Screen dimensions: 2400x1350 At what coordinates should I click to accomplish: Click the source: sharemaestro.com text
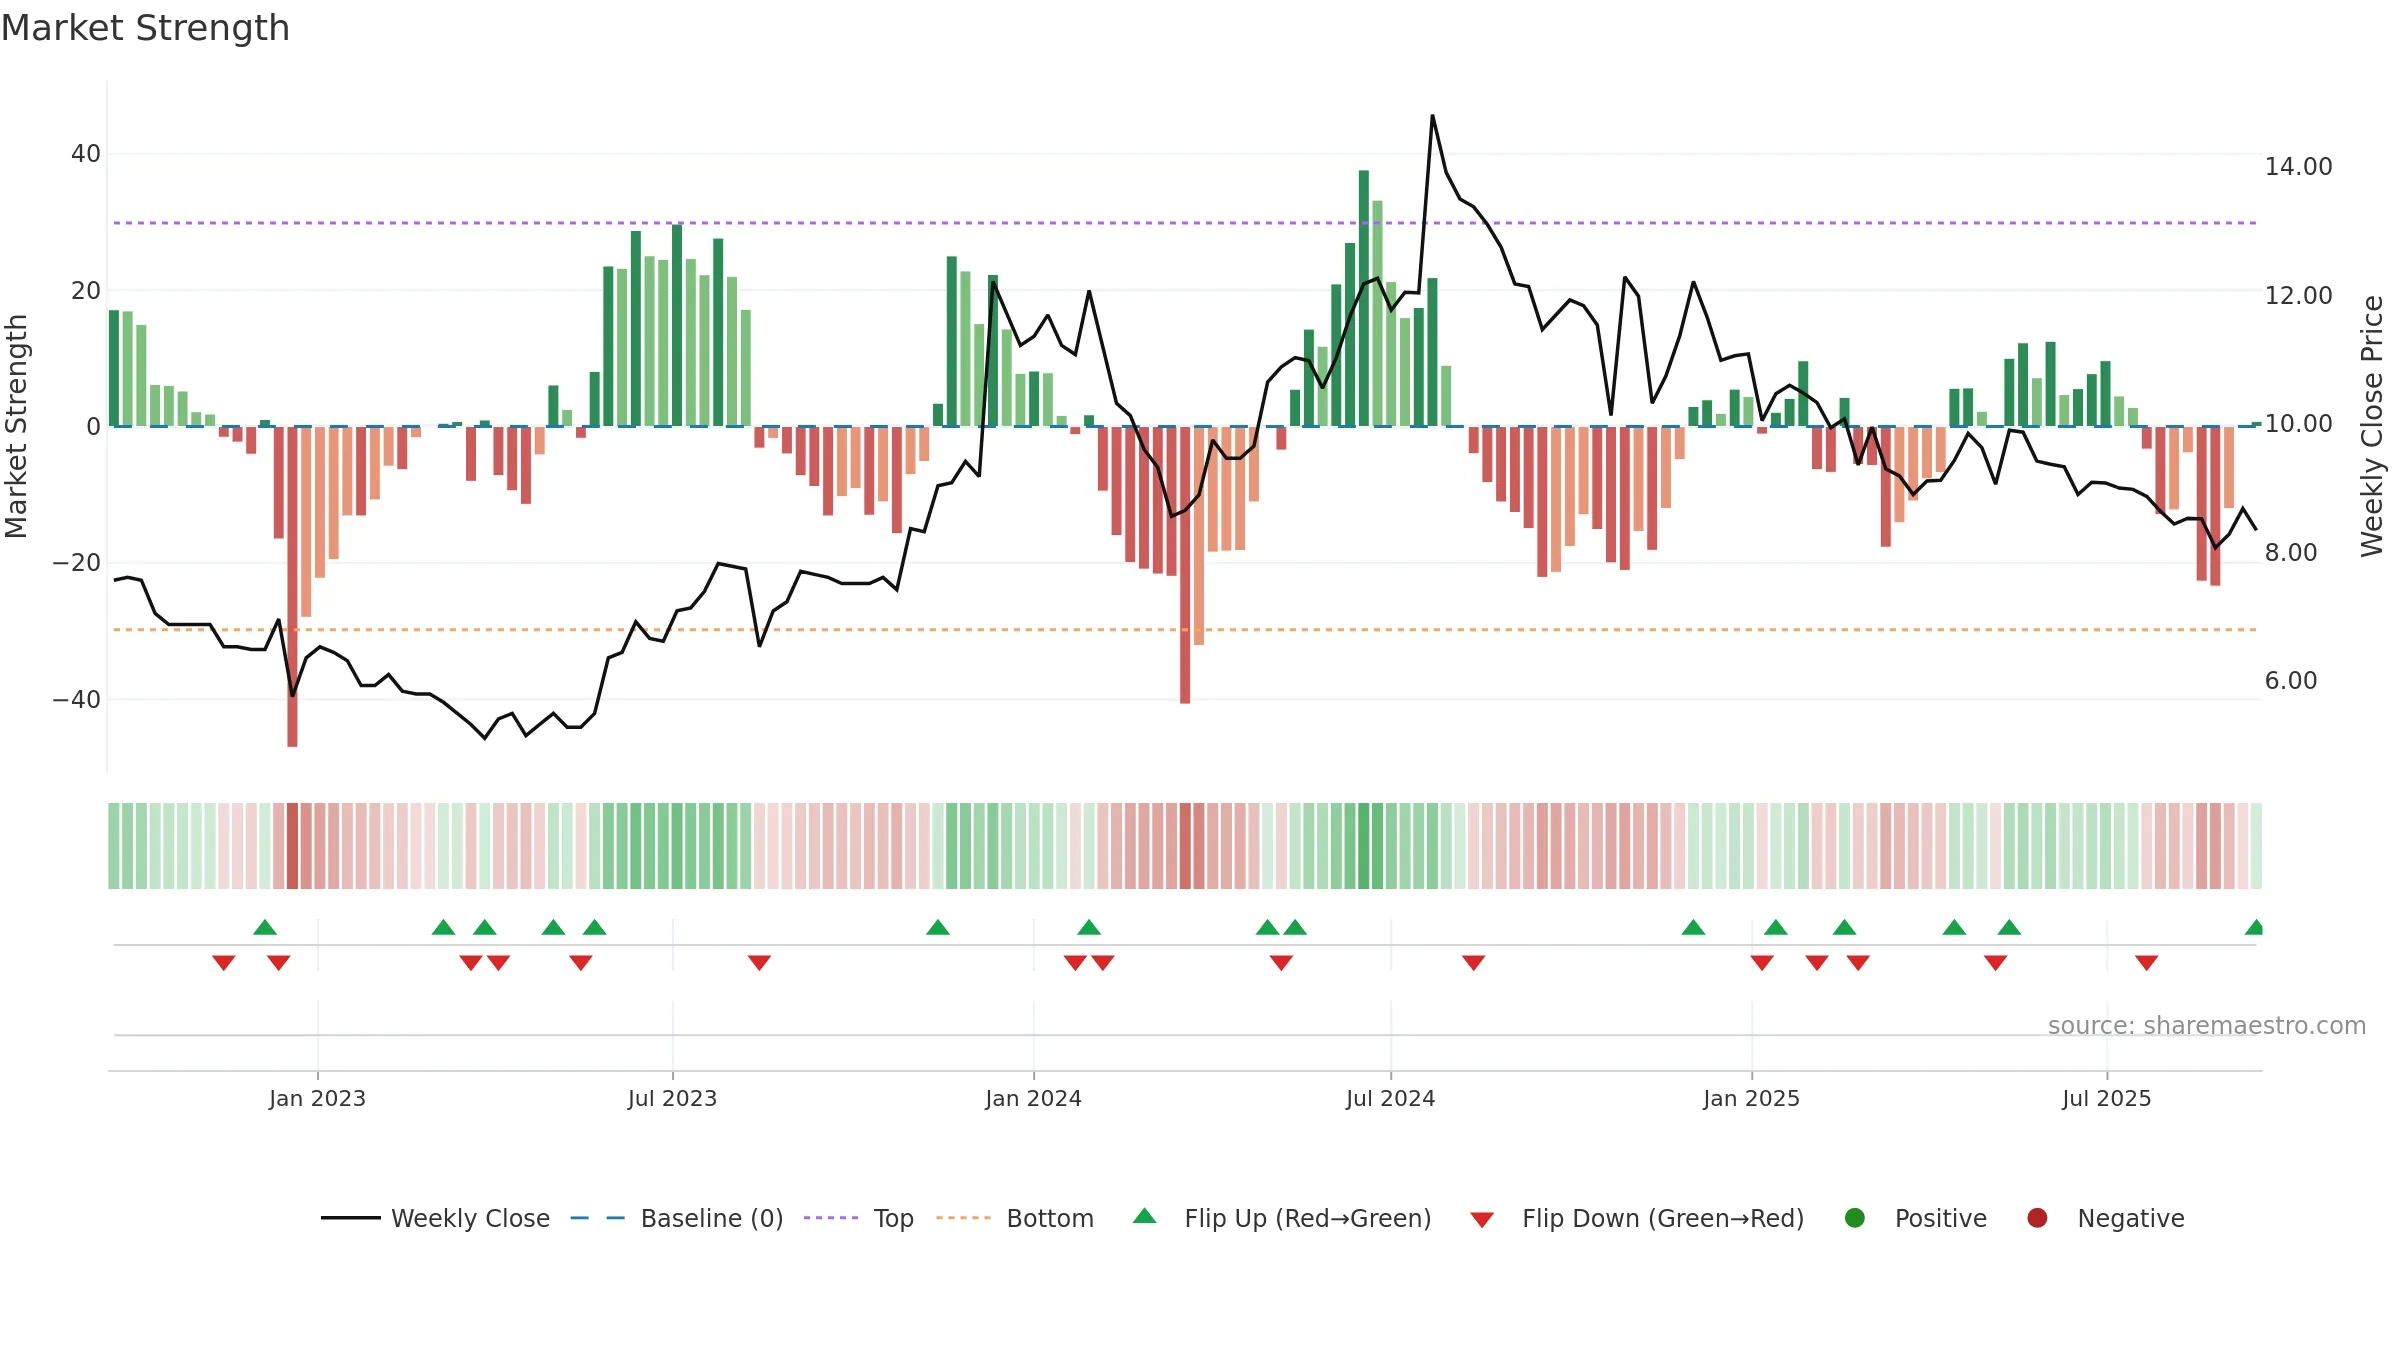2207,1026
